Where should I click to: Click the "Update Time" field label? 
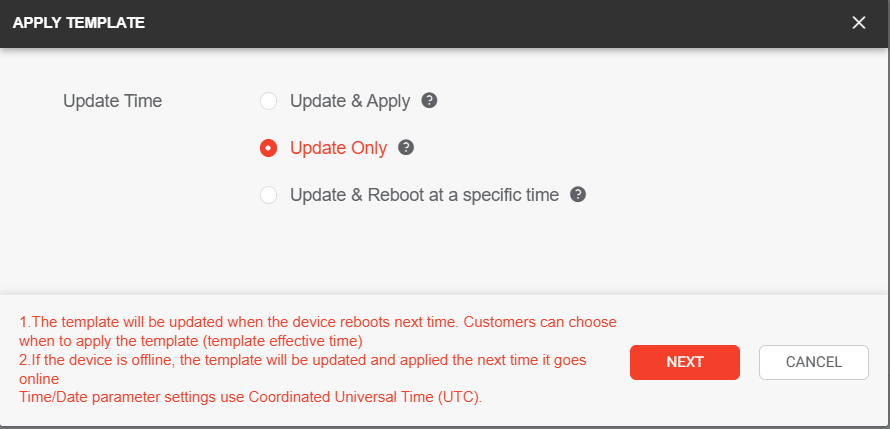[112, 101]
